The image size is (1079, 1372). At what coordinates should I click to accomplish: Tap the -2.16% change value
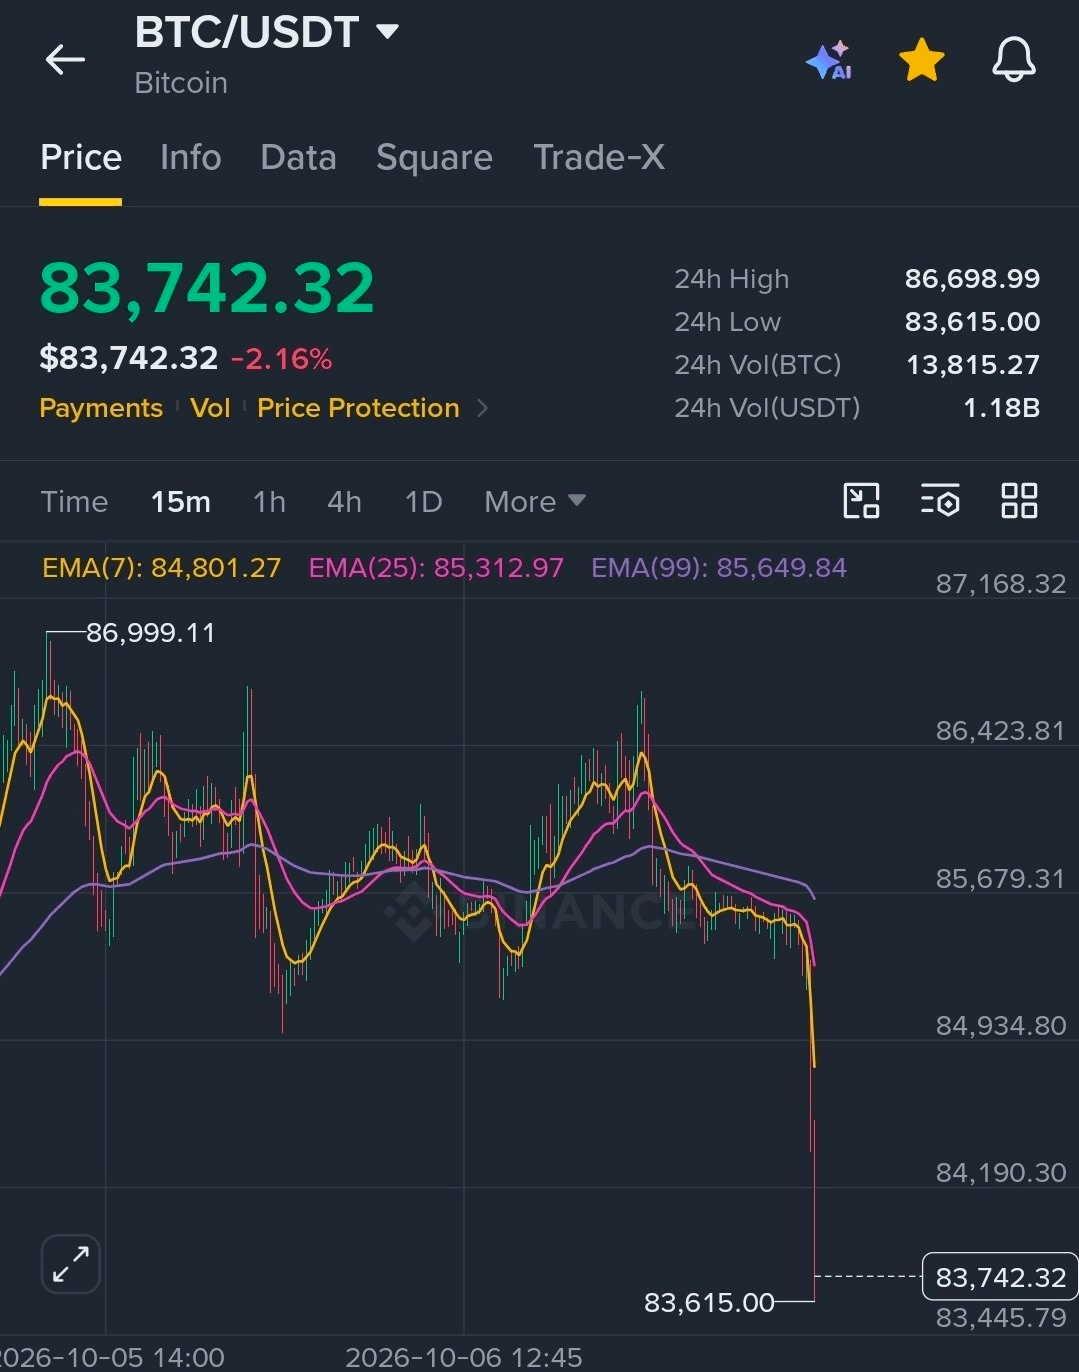point(282,359)
